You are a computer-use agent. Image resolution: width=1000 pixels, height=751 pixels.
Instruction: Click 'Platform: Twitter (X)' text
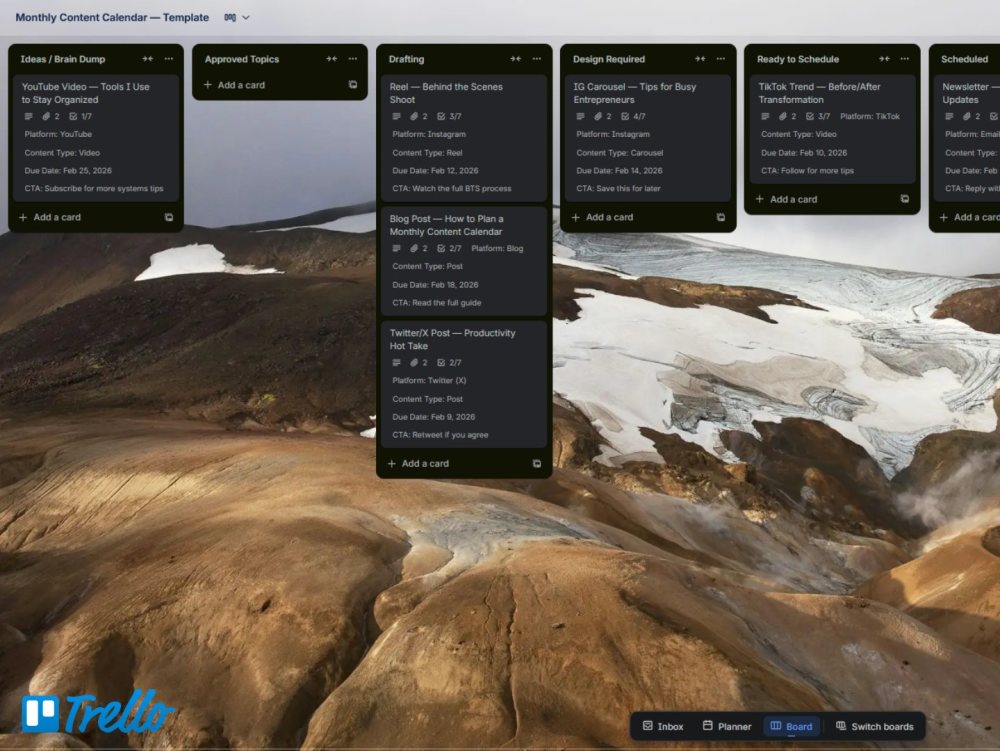coord(429,380)
